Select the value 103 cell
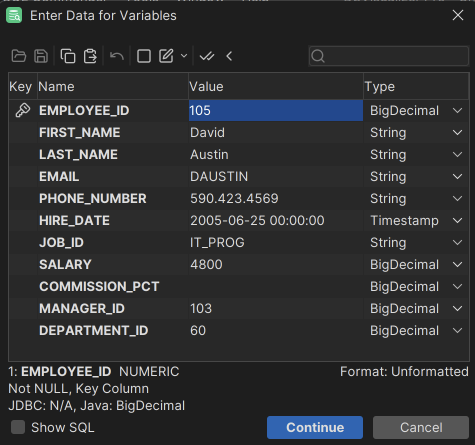 [x=276, y=308]
